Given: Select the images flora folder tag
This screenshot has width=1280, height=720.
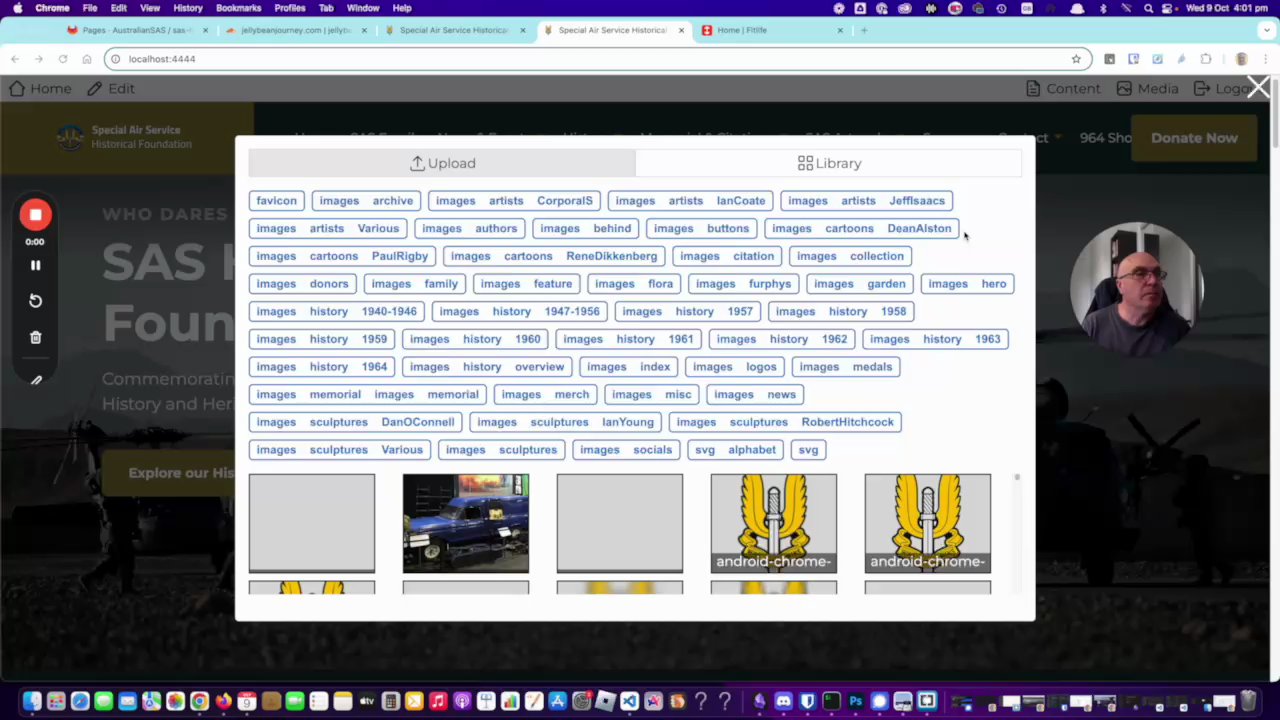Looking at the screenshot, I should point(634,284).
